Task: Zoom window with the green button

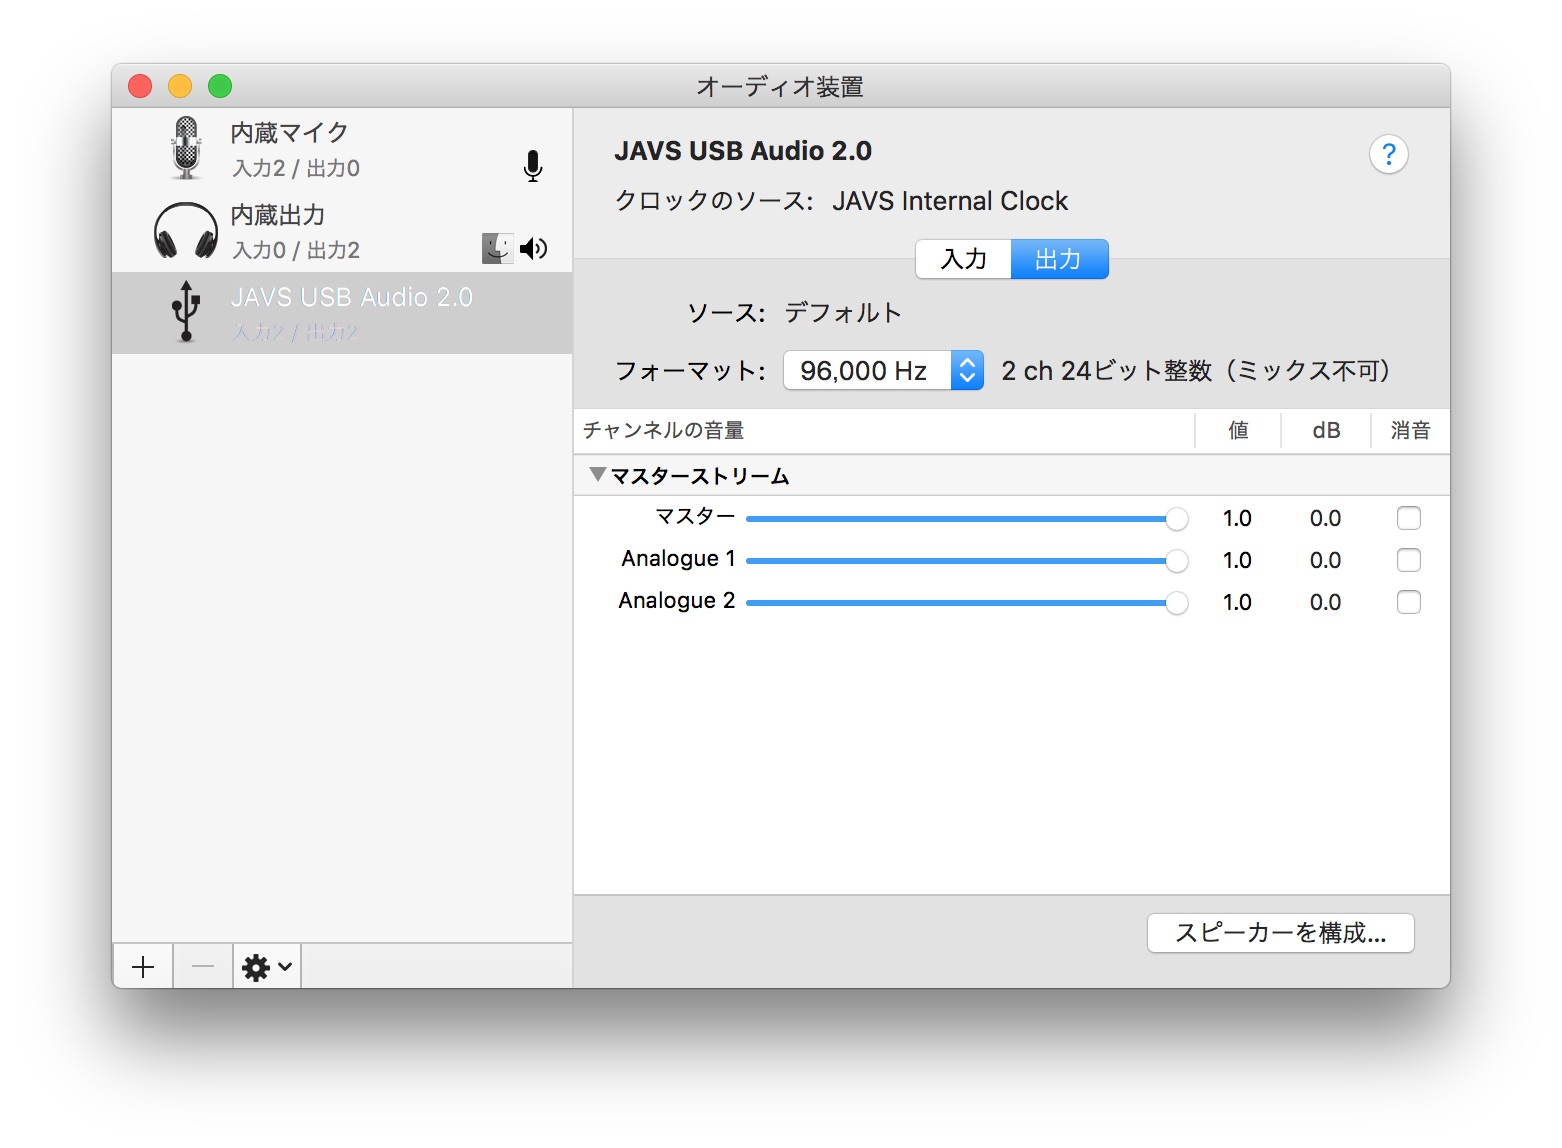Action: click(x=220, y=86)
